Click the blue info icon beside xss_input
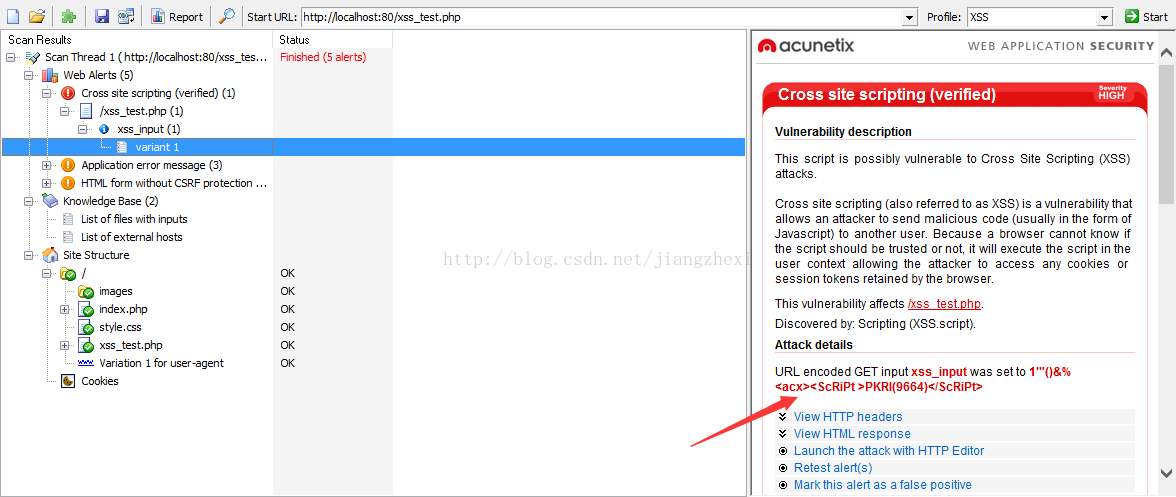This screenshot has width=1176, height=497. coord(104,129)
